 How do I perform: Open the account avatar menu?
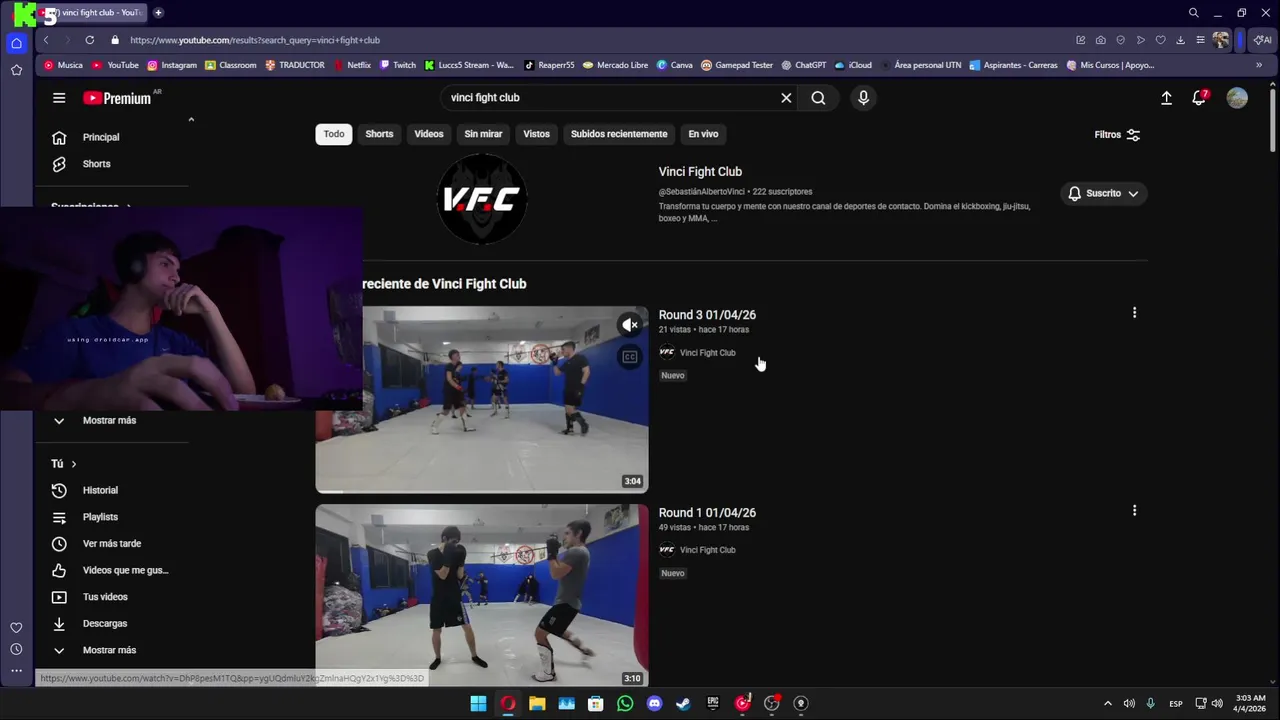pyautogui.click(x=1237, y=98)
